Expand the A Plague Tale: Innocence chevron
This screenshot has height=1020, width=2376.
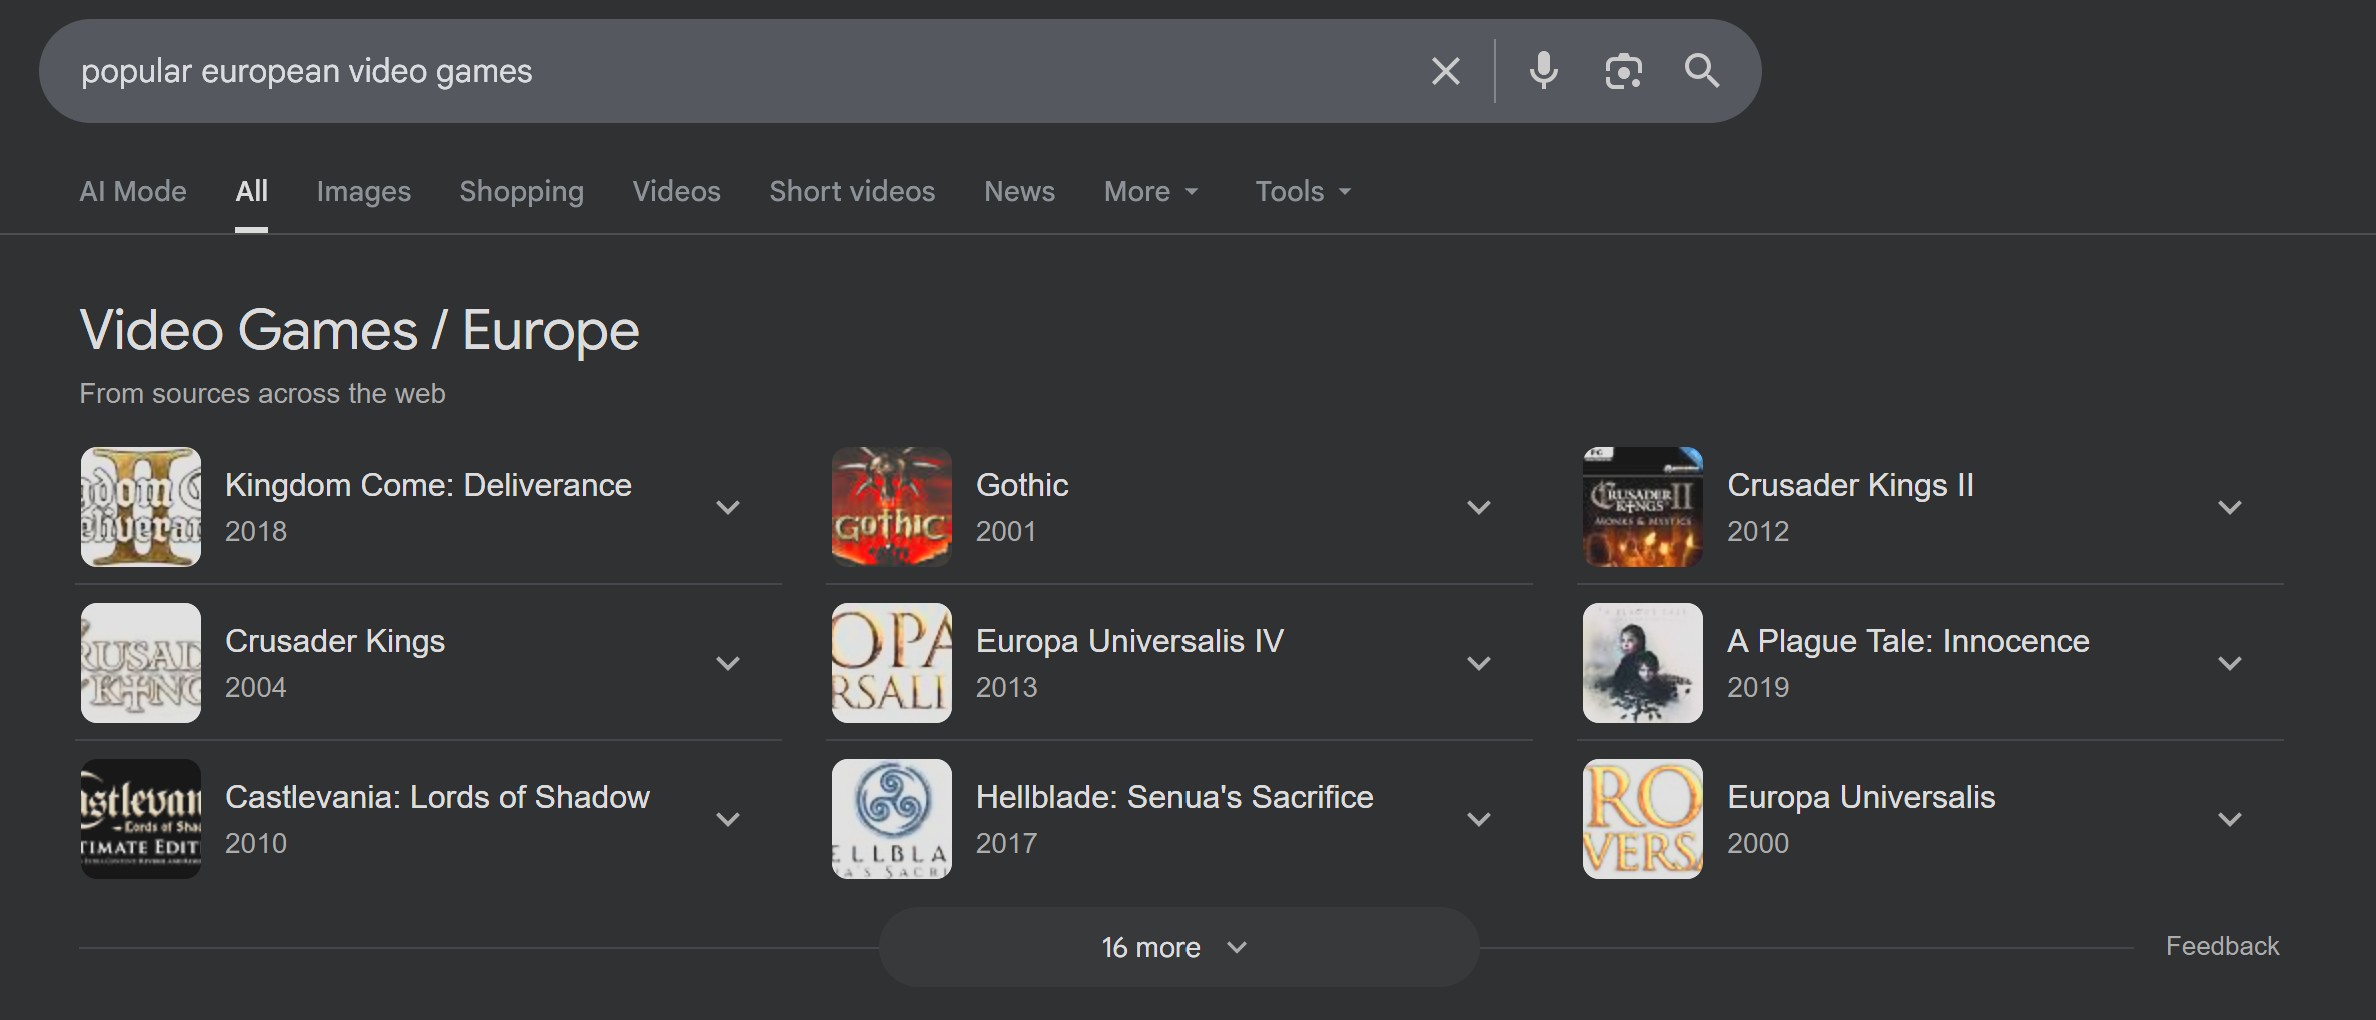2230,663
